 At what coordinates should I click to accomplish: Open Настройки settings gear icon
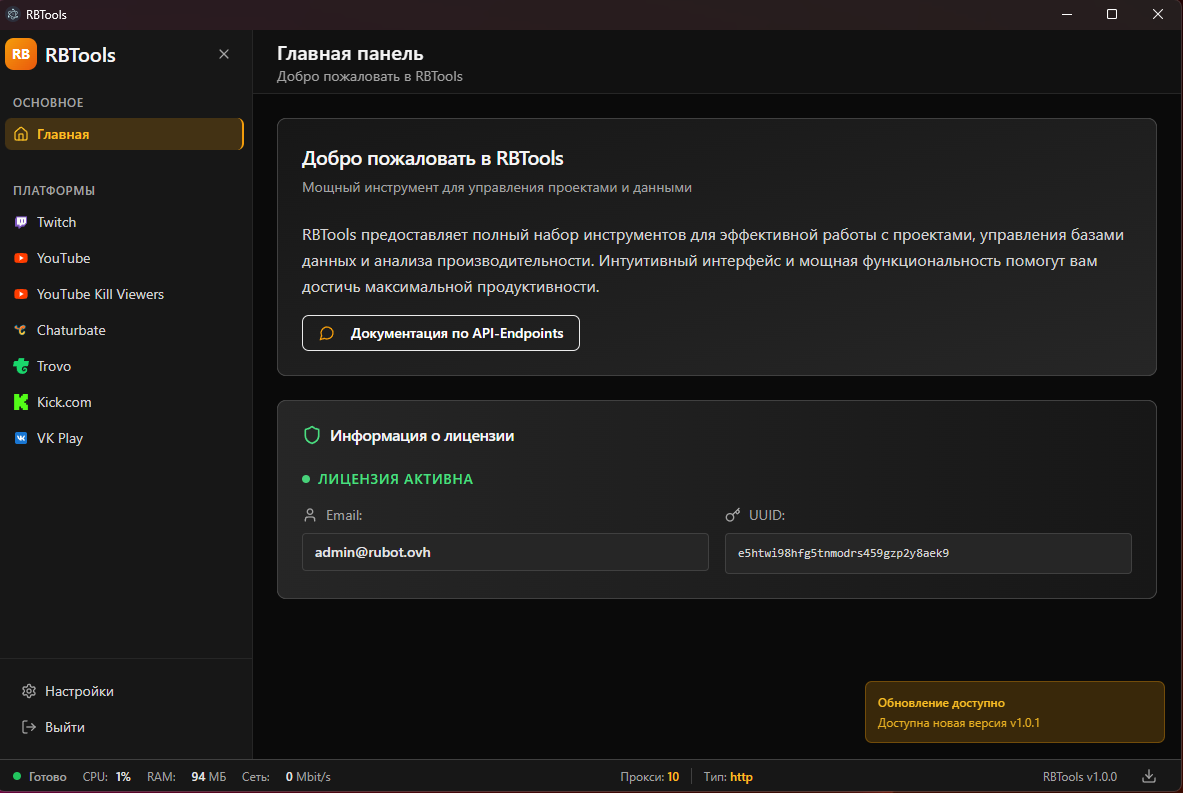(x=29, y=691)
